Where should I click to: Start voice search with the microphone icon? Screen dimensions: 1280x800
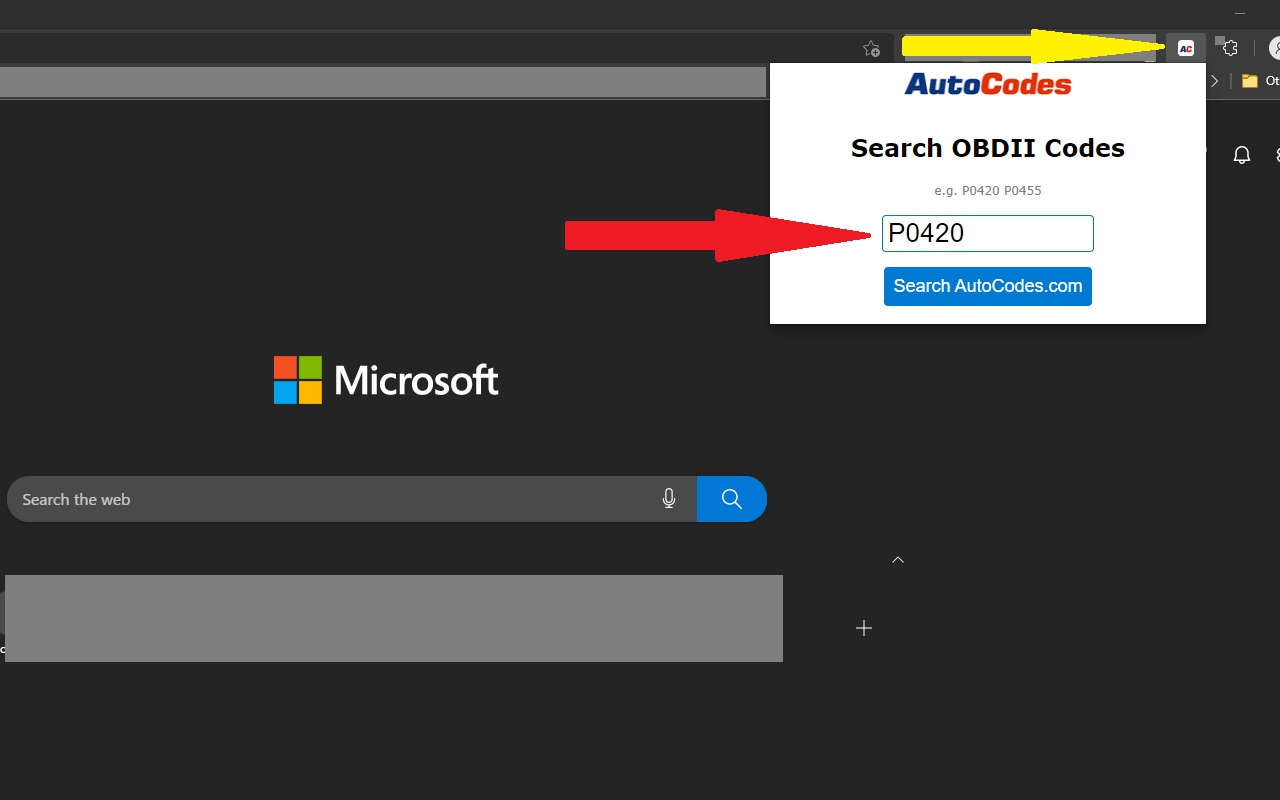click(669, 499)
